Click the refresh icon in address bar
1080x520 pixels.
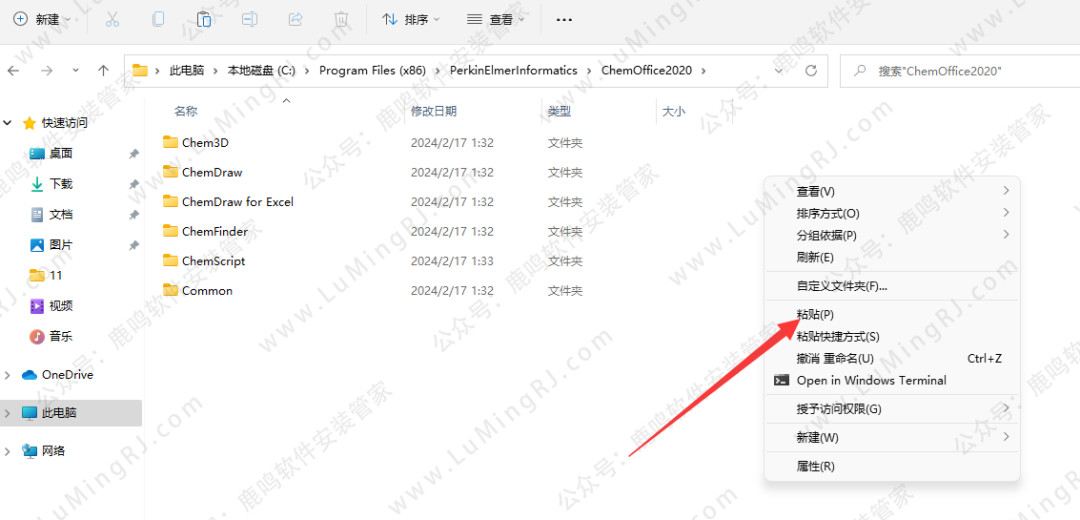point(811,70)
